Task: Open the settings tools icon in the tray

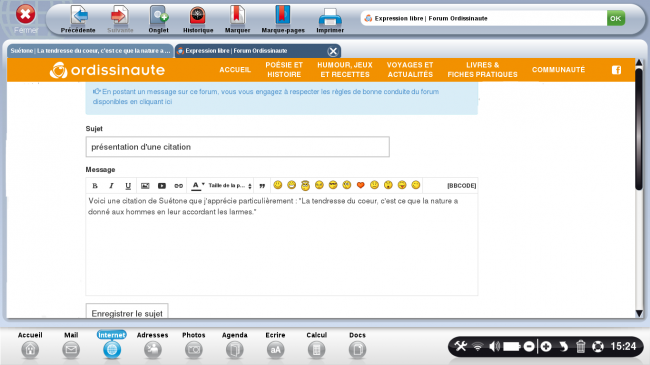Action: 461,346
